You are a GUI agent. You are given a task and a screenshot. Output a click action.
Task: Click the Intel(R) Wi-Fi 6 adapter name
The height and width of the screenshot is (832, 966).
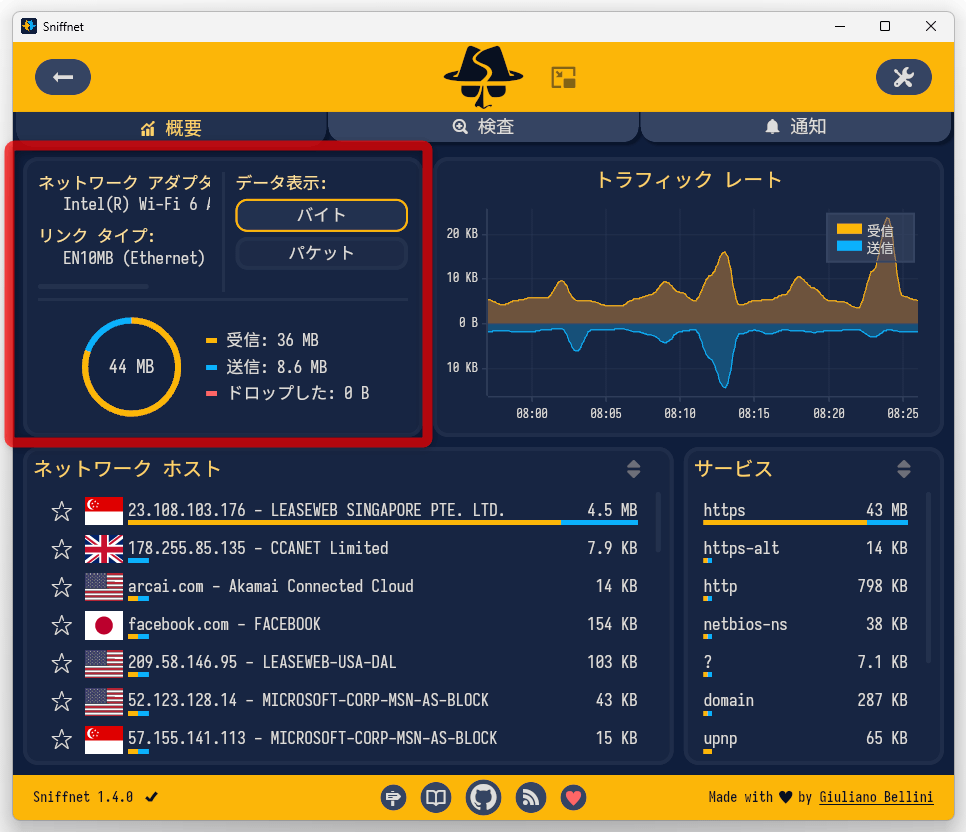[x=137, y=205]
